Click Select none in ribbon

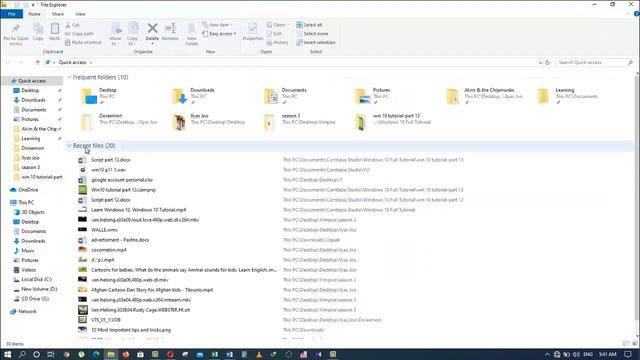[312, 34]
